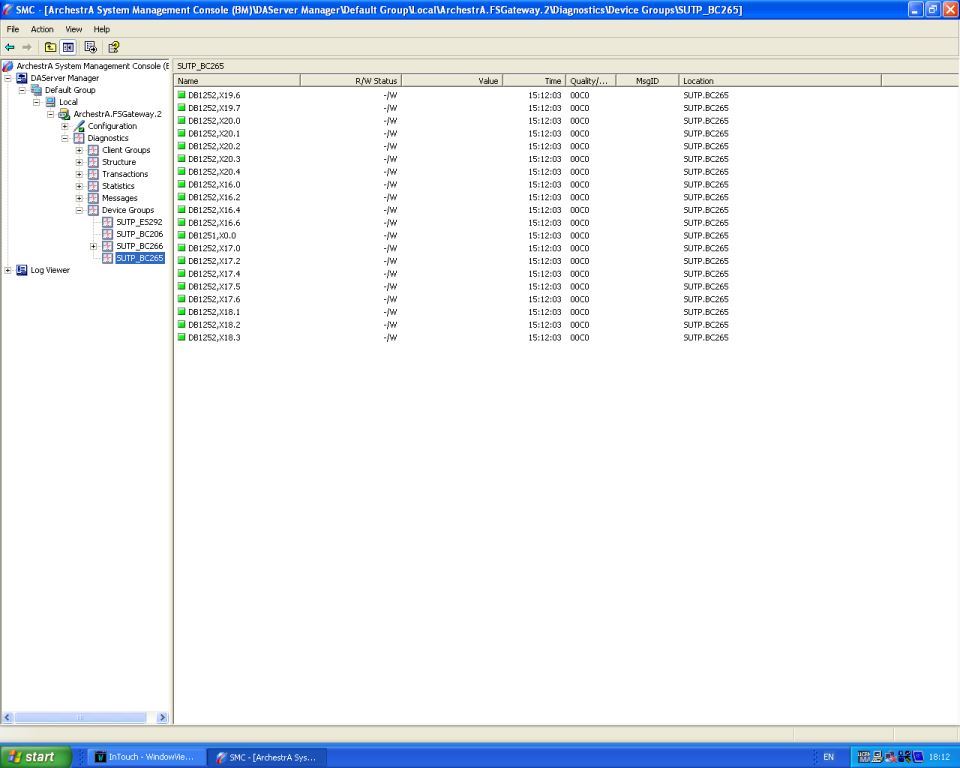Screen dimensions: 960x768
Task: Expand the SUTP_BC266 device group
Action: click(94, 246)
